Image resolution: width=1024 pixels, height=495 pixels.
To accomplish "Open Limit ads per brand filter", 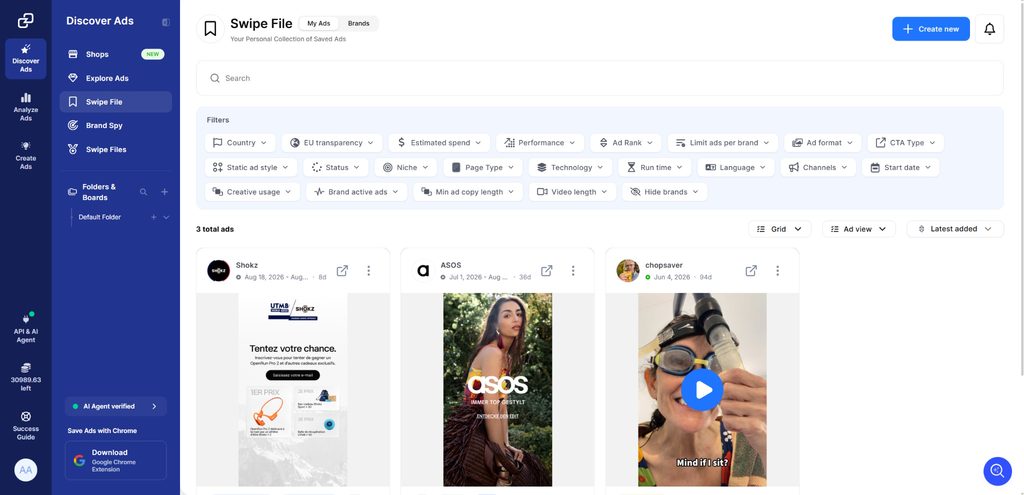I will tap(723, 142).
